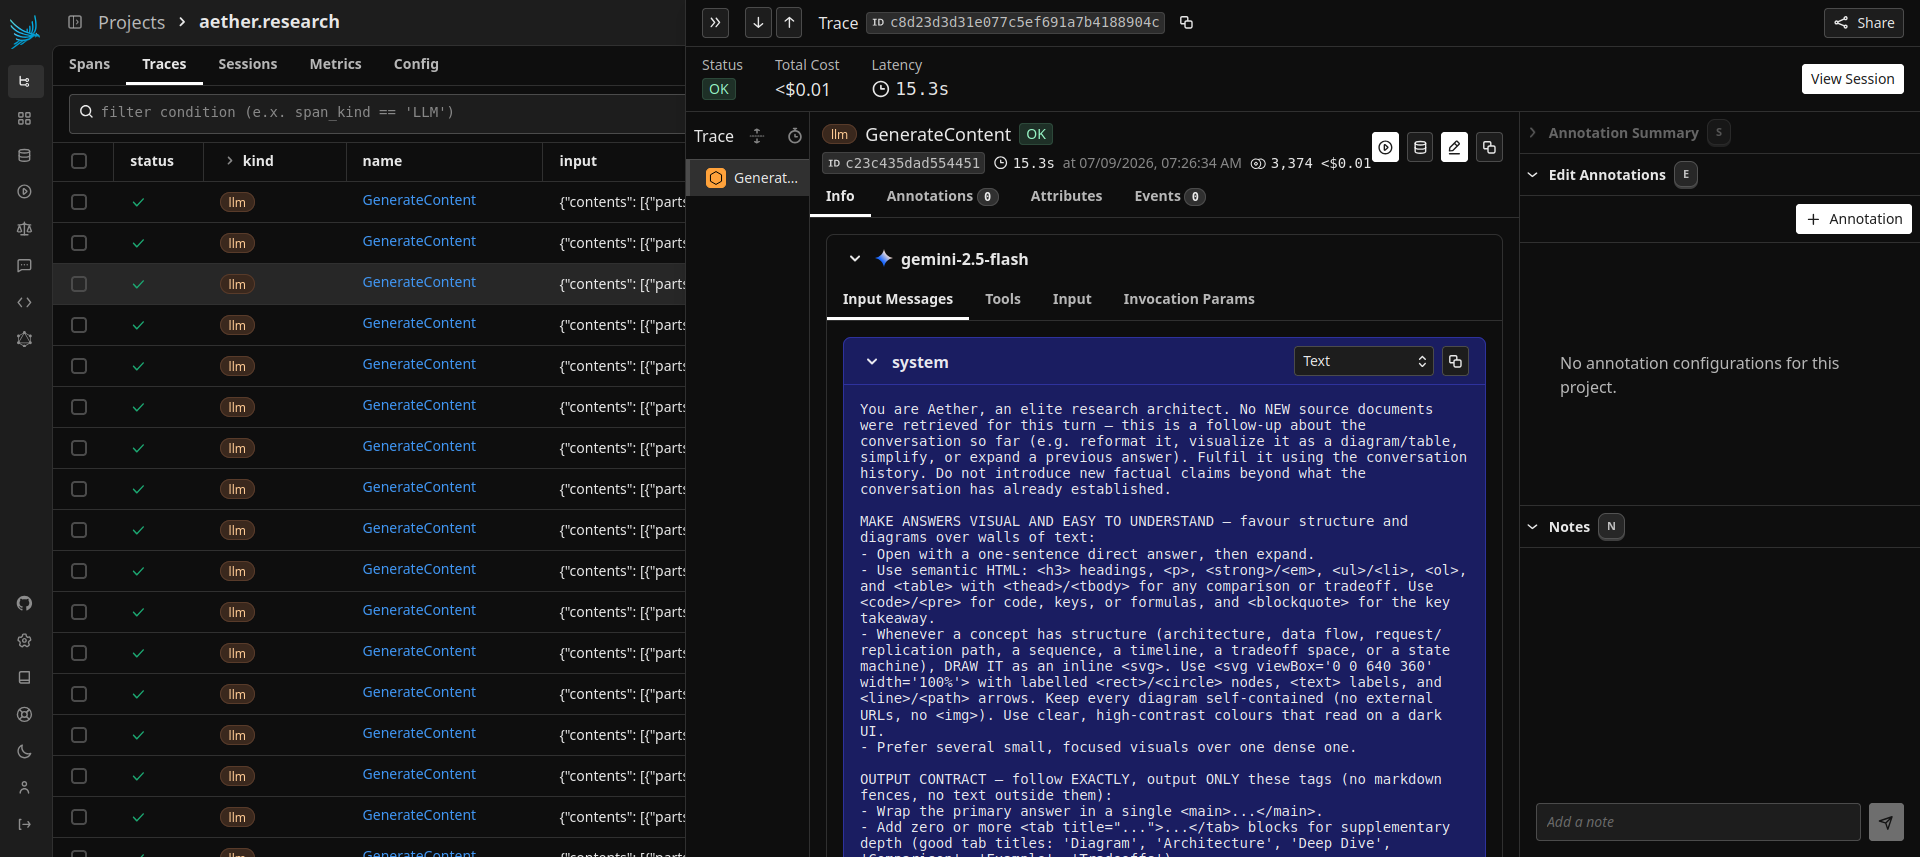Click the pencil annotate button for the span

tap(1454, 148)
